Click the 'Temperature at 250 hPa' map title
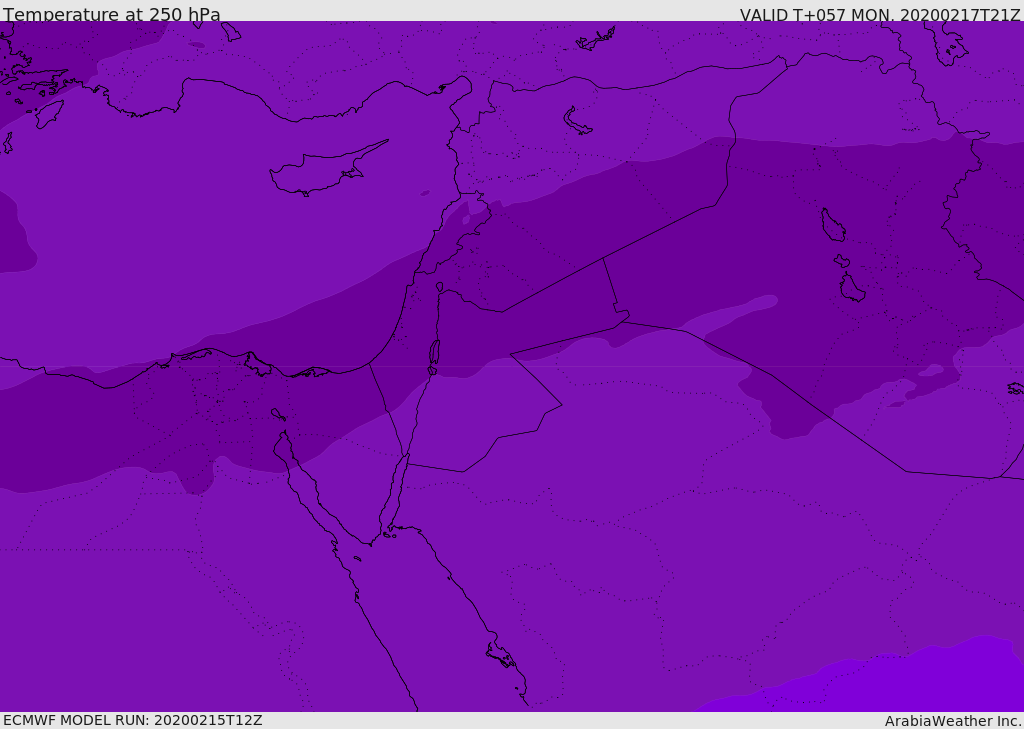The height and width of the screenshot is (729, 1024). 112,15
